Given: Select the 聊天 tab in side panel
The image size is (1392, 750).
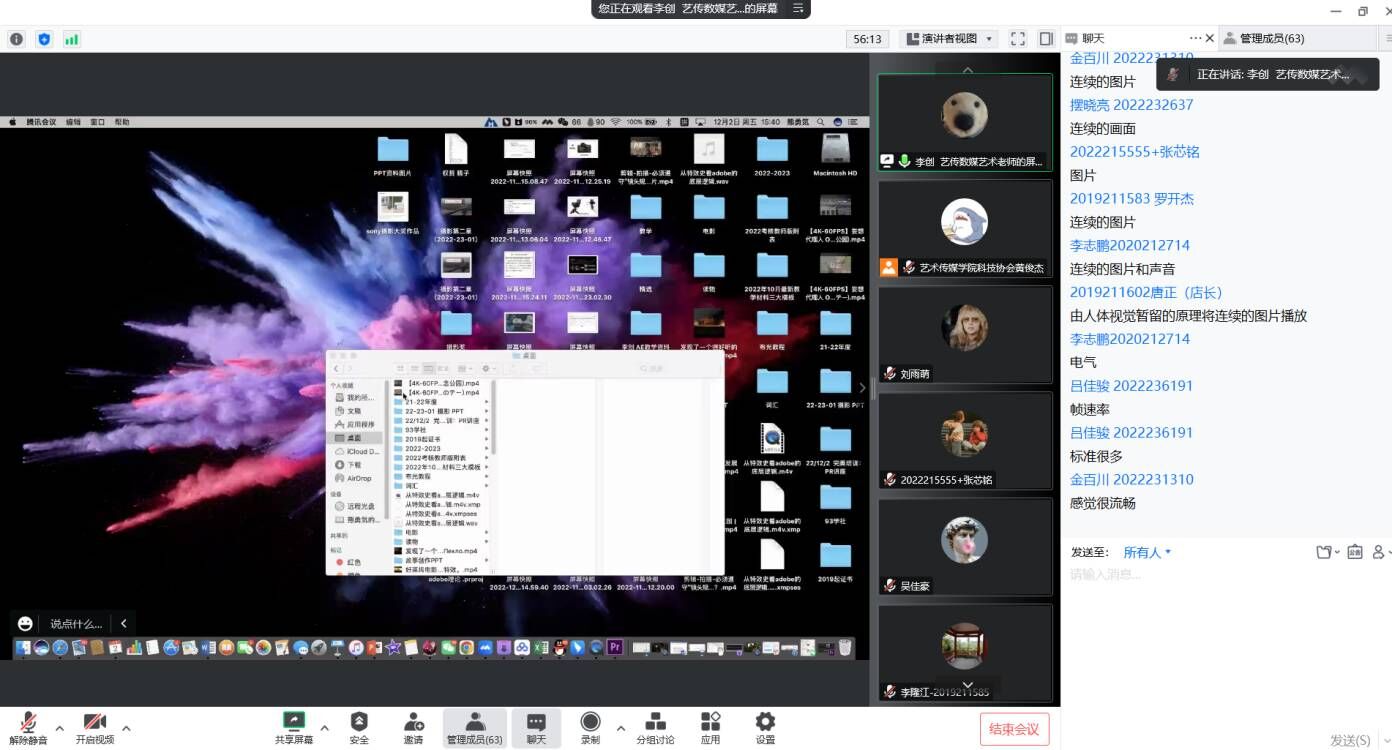Looking at the screenshot, I should pyautogui.click(x=1094, y=38).
